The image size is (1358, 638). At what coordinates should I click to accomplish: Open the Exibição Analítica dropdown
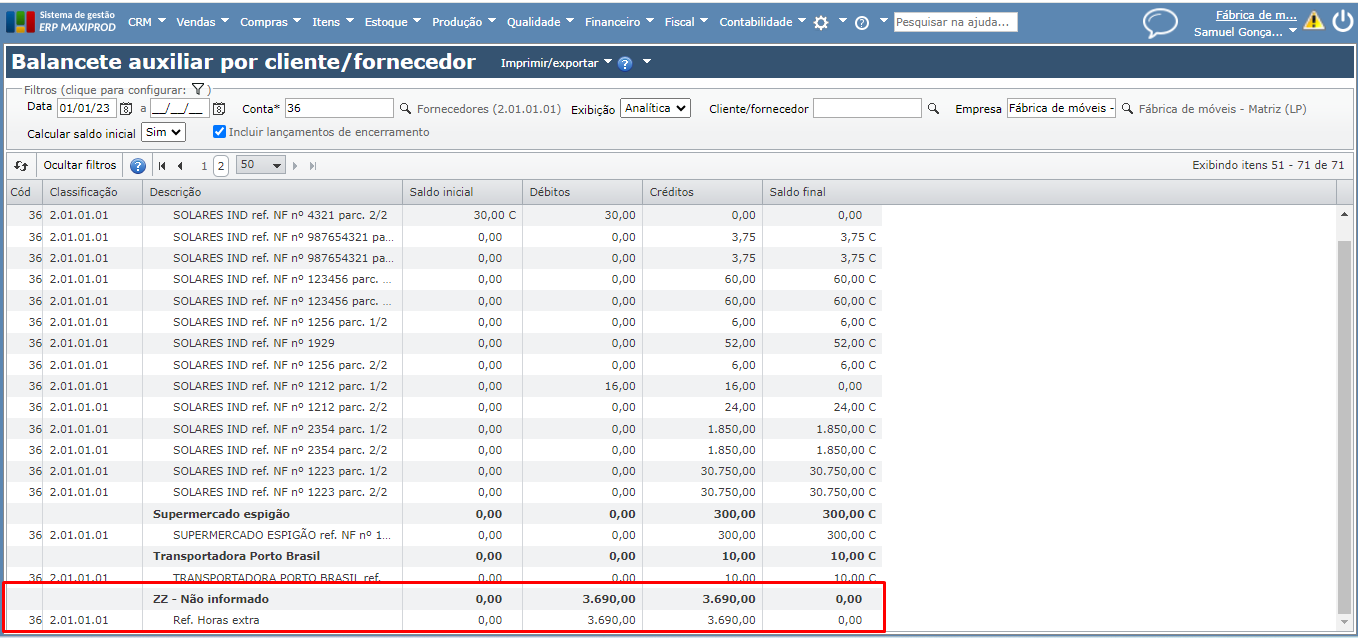tap(655, 108)
